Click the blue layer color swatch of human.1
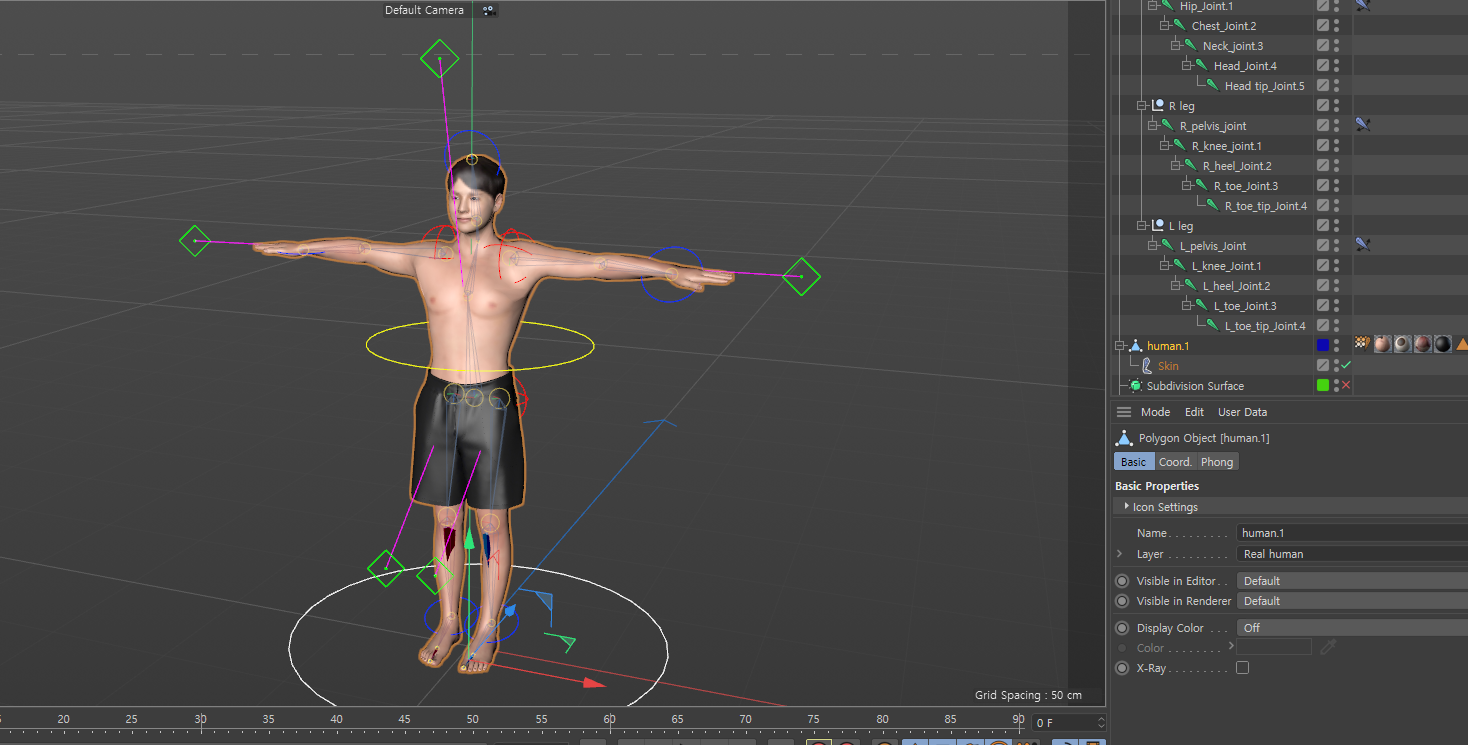Image resolution: width=1468 pixels, height=745 pixels. 1323,345
